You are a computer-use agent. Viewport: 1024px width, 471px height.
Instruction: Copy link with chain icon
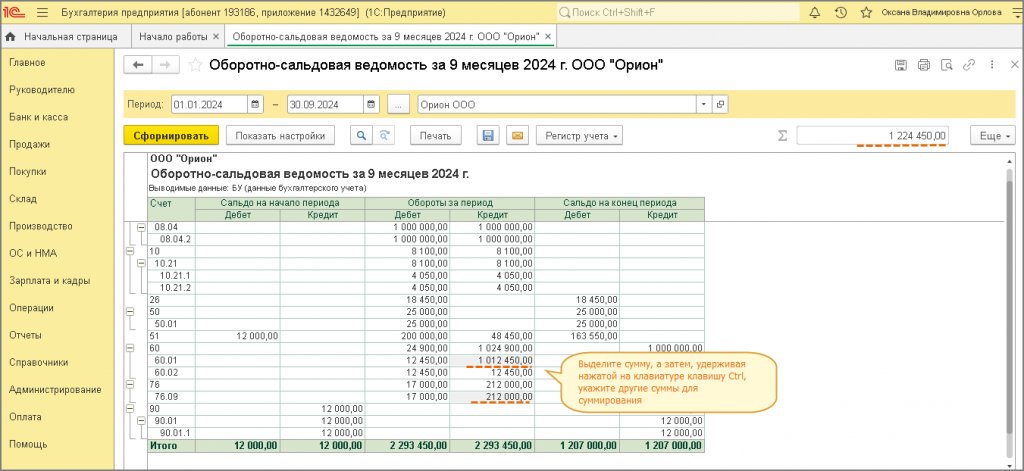pos(969,65)
